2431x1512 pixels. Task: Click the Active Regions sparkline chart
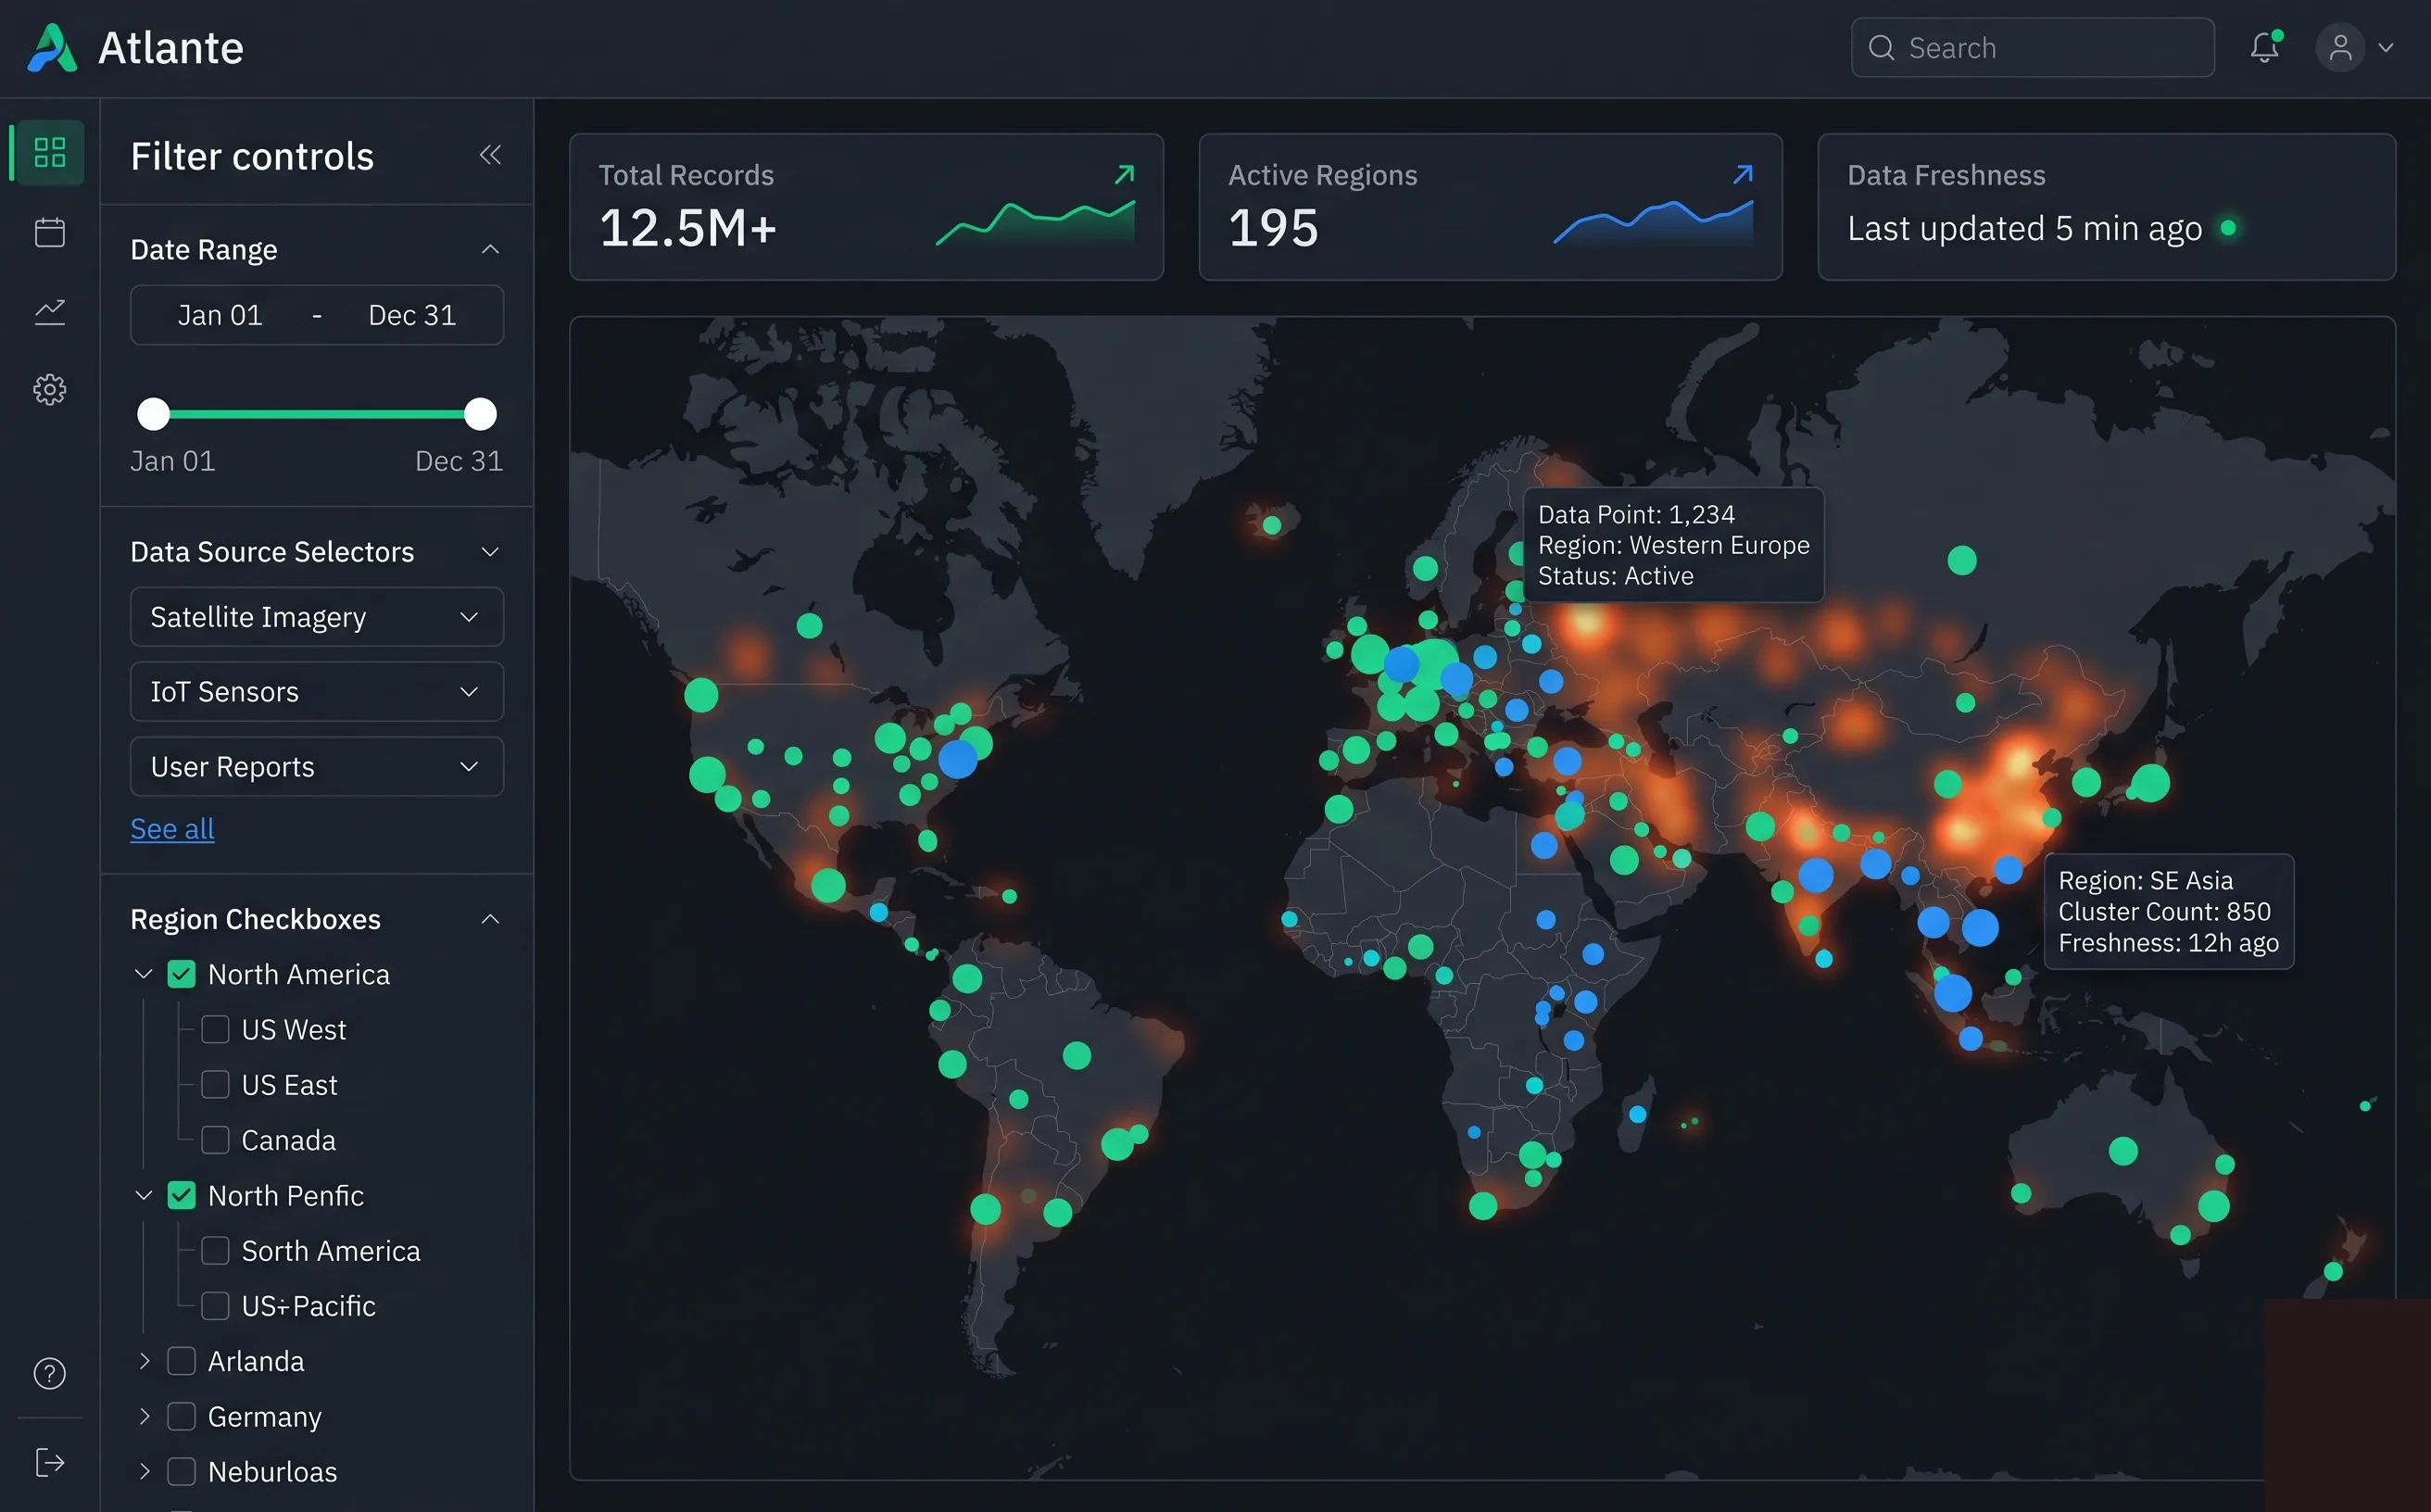tap(1653, 223)
